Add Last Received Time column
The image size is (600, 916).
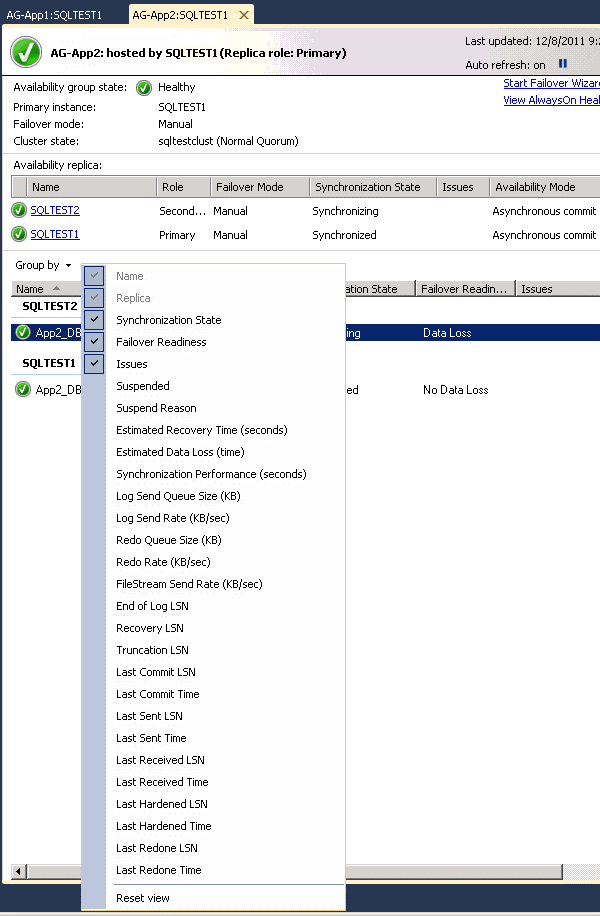pyautogui.click(x=162, y=782)
